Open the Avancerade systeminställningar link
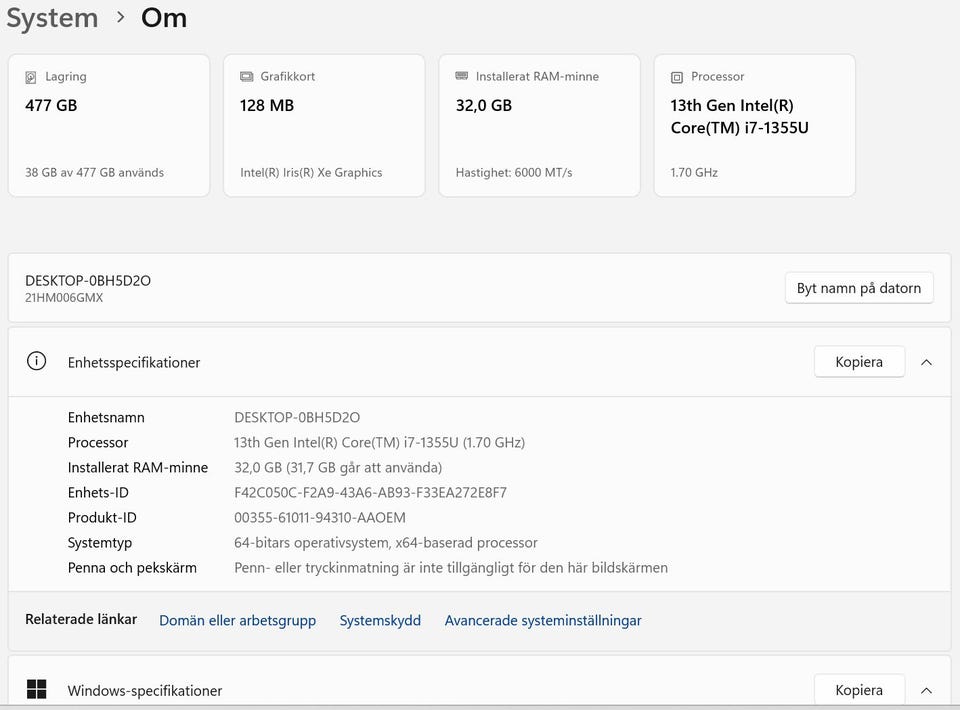The image size is (960, 710). [x=543, y=621]
